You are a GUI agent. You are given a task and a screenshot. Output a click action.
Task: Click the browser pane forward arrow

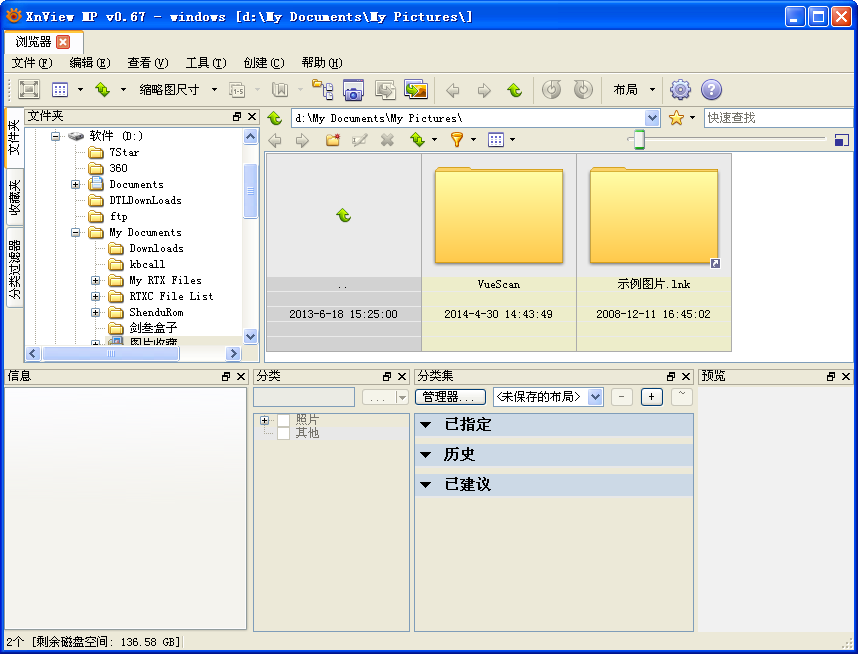[302, 140]
